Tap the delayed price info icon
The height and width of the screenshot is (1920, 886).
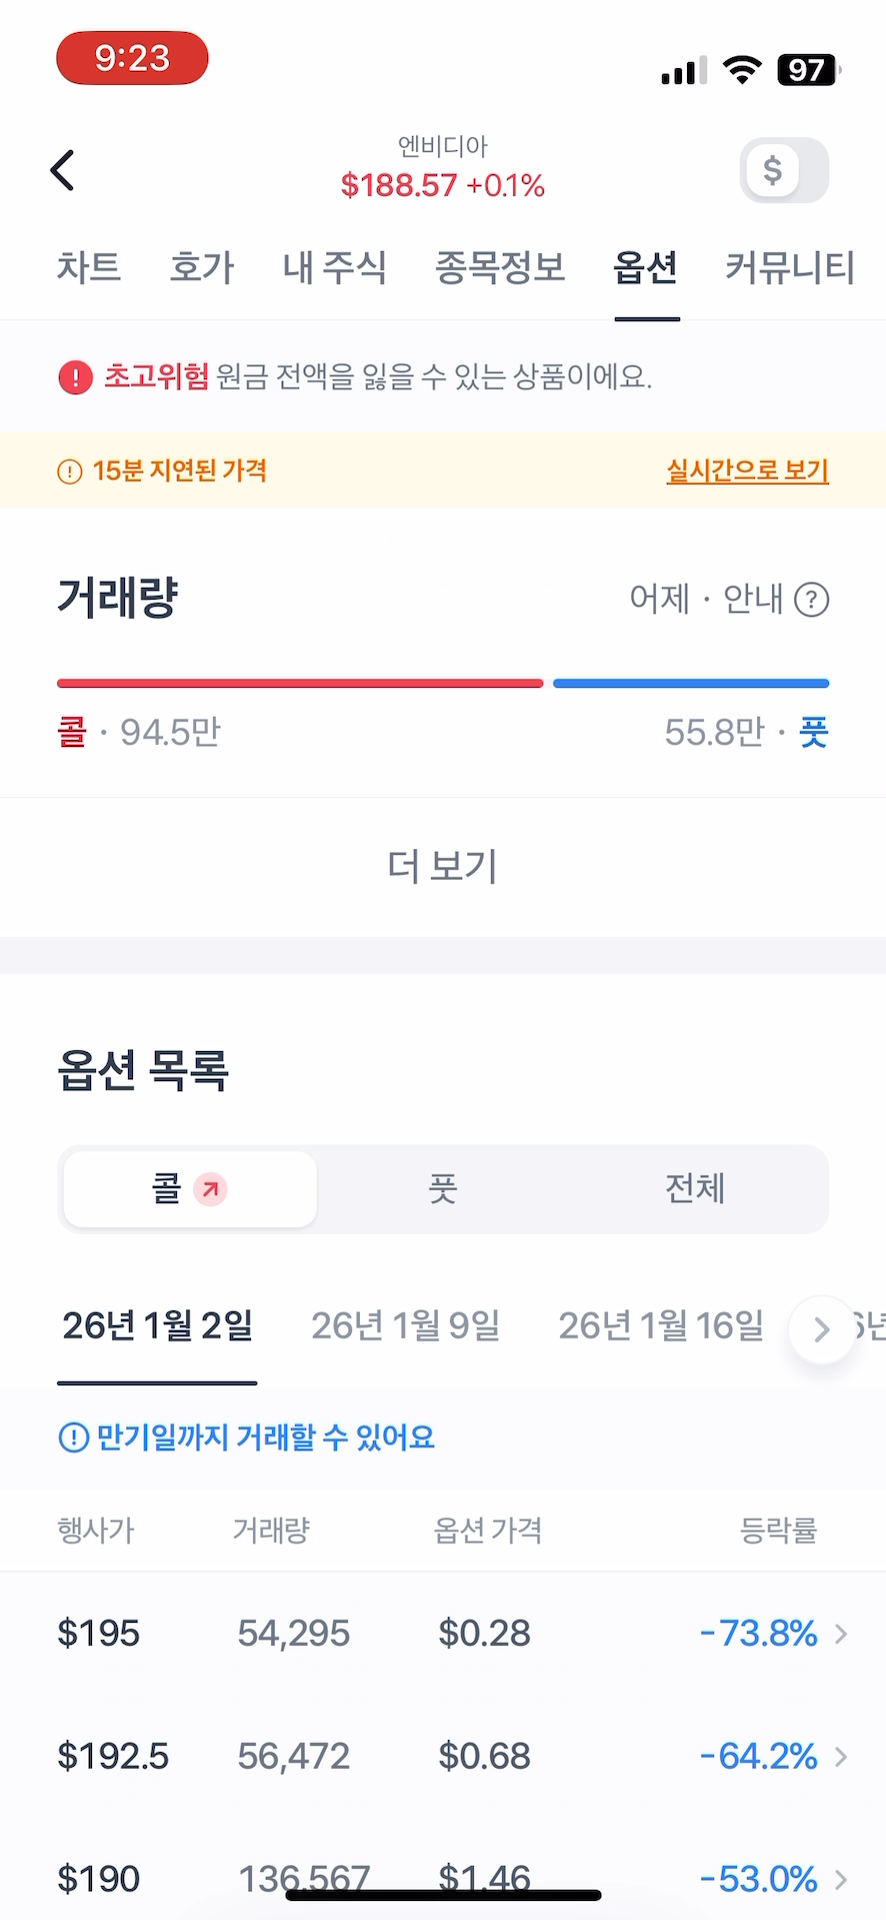(69, 471)
